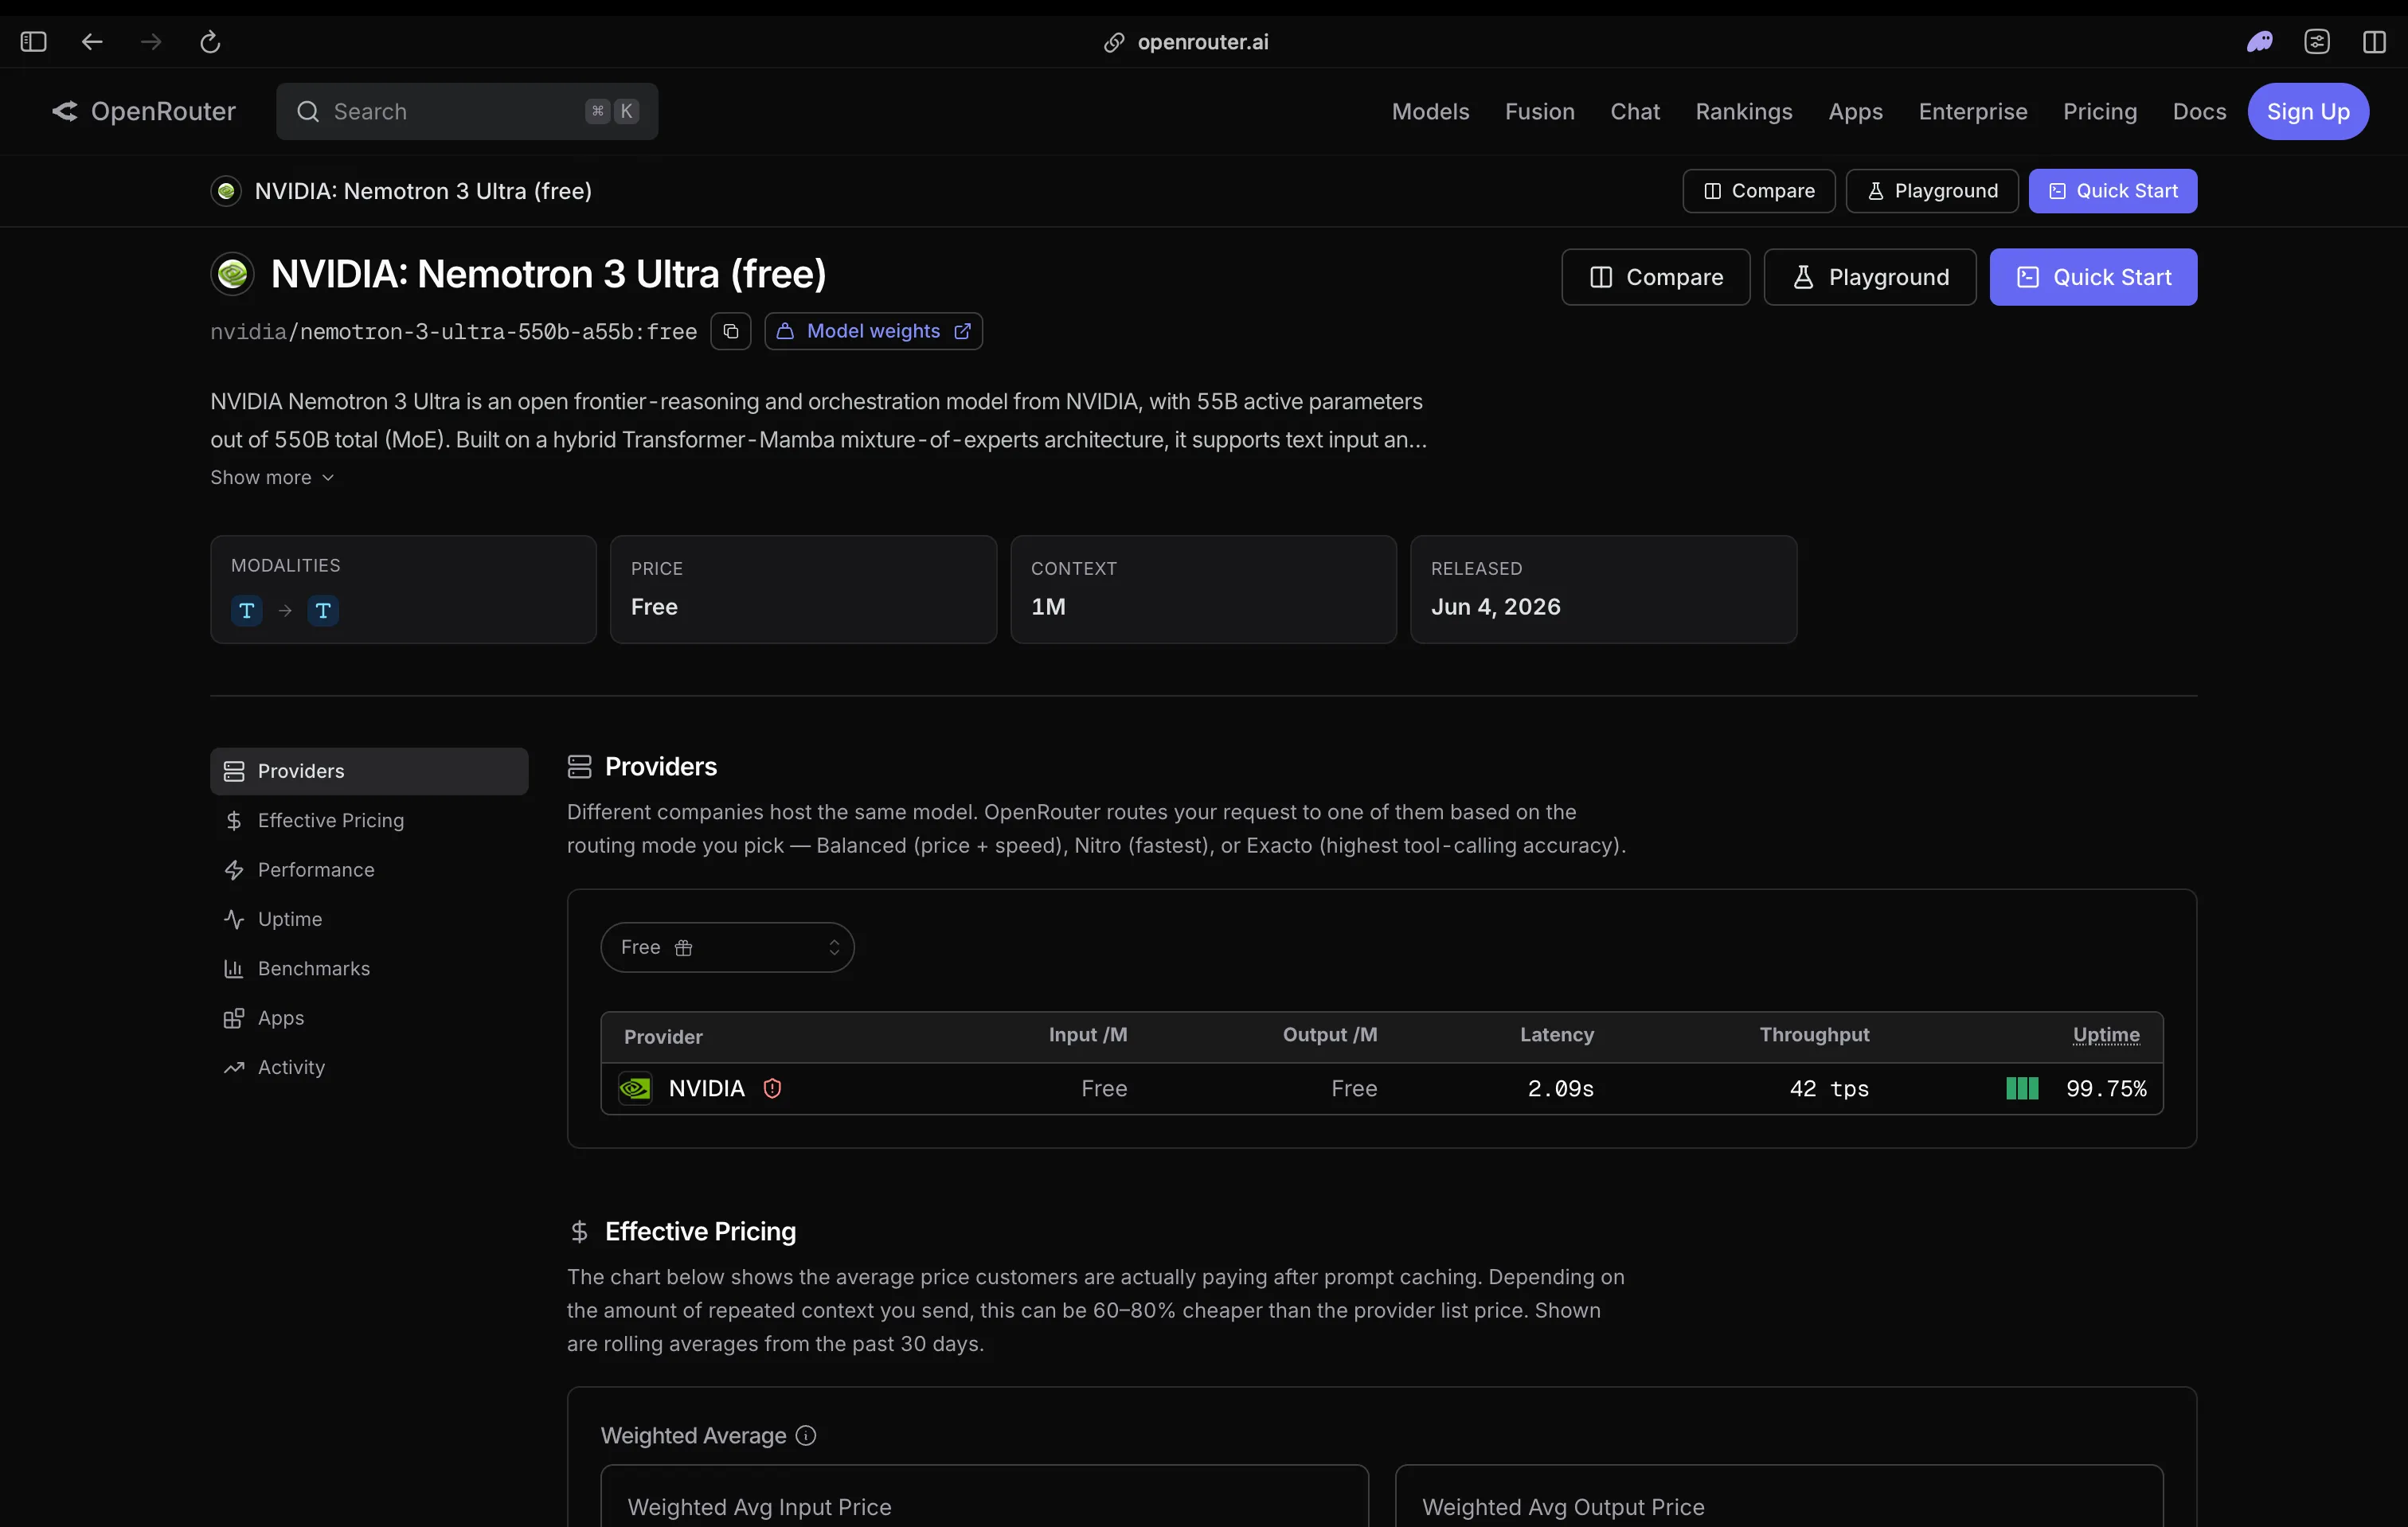Open the Rankings nav item
Screen dimensions: 2408x1527
1743,111
